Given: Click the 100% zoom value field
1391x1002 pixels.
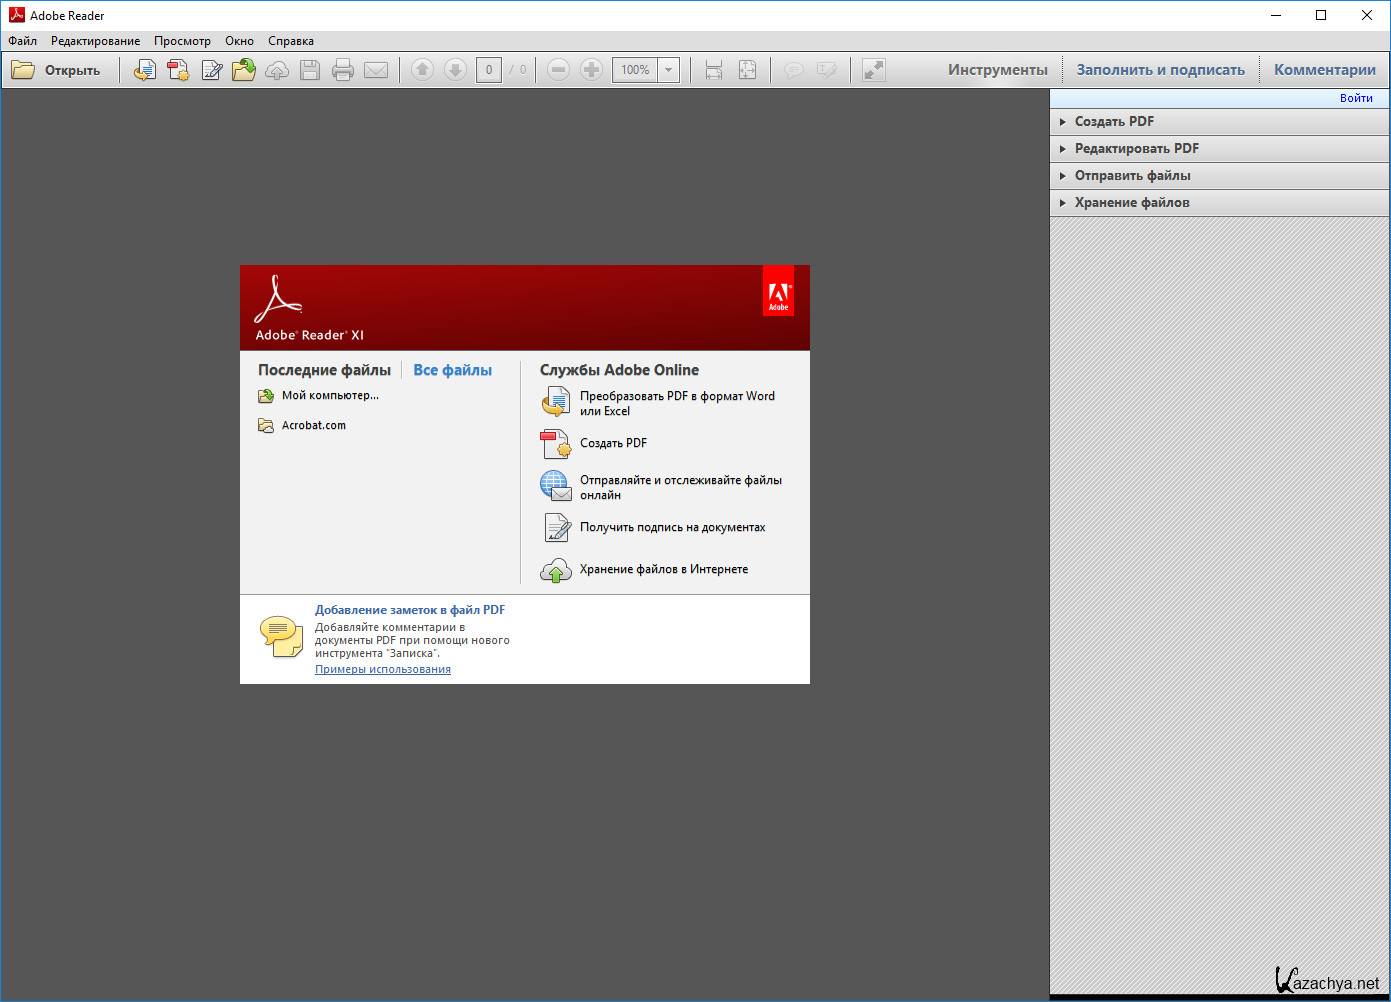Looking at the screenshot, I should pyautogui.click(x=635, y=70).
